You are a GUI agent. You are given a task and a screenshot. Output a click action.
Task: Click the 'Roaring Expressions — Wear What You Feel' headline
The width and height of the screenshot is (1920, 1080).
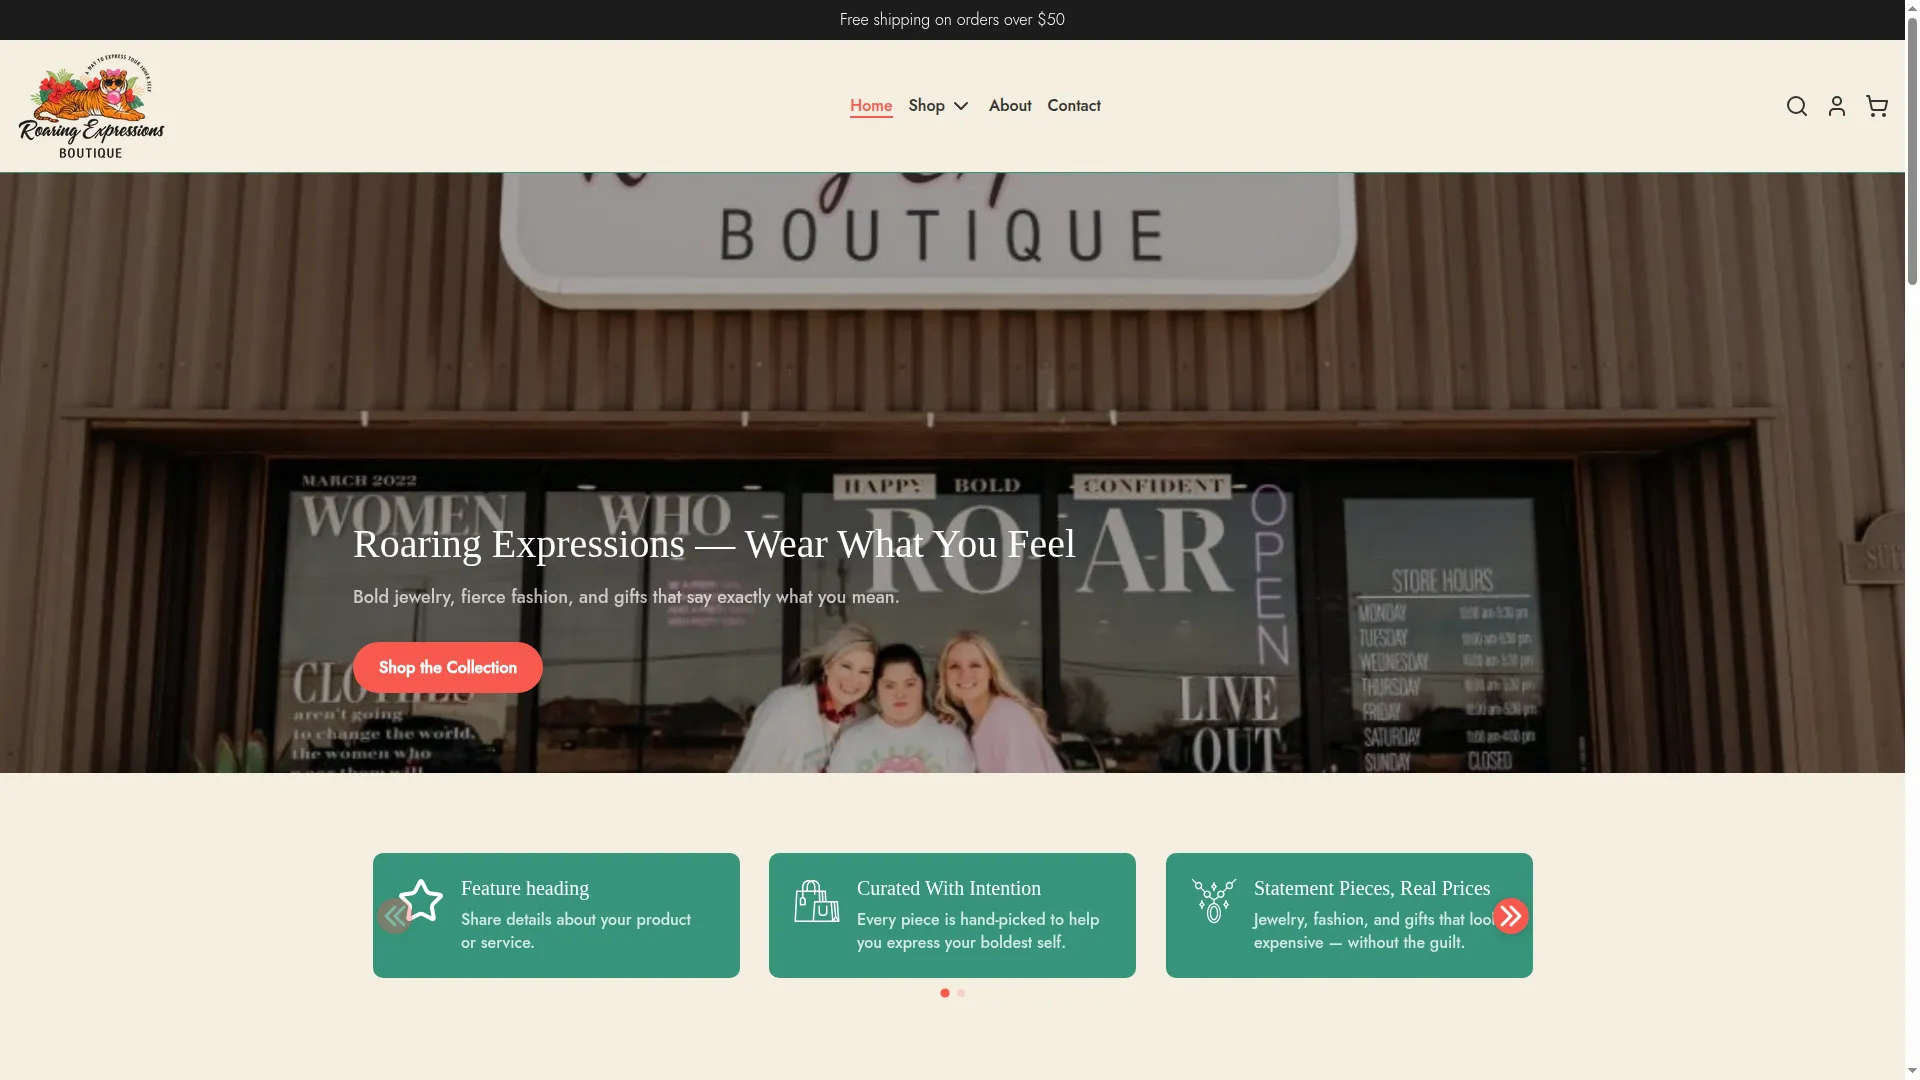[714, 544]
